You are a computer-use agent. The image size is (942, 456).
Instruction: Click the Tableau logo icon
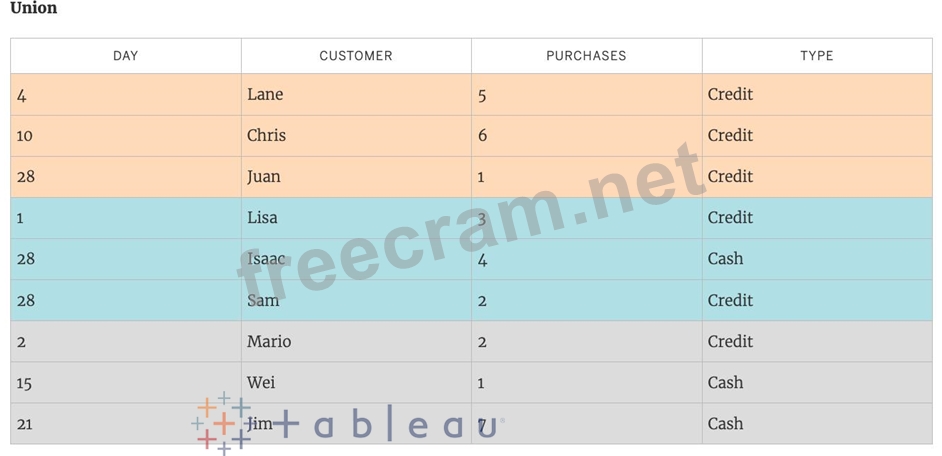pyautogui.click(x=222, y=423)
